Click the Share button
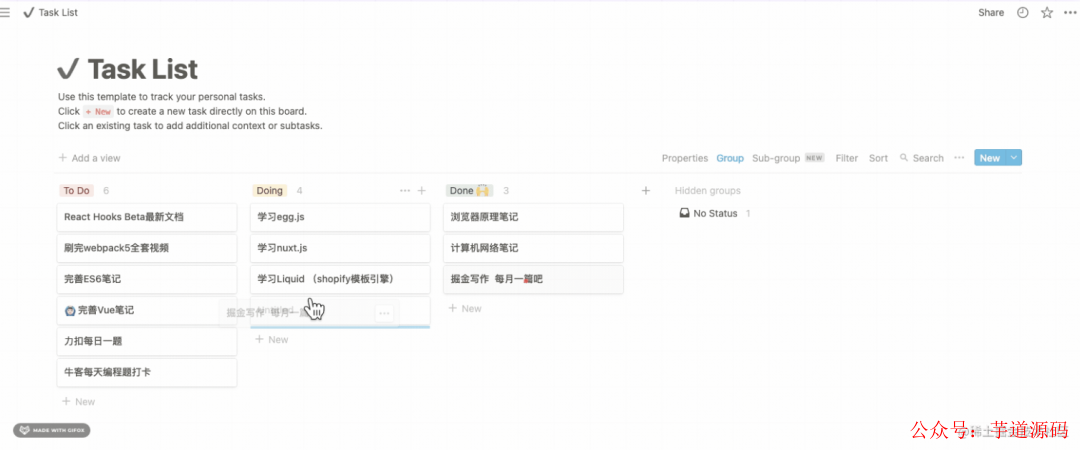1080x450 pixels. [x=991, y=12]
